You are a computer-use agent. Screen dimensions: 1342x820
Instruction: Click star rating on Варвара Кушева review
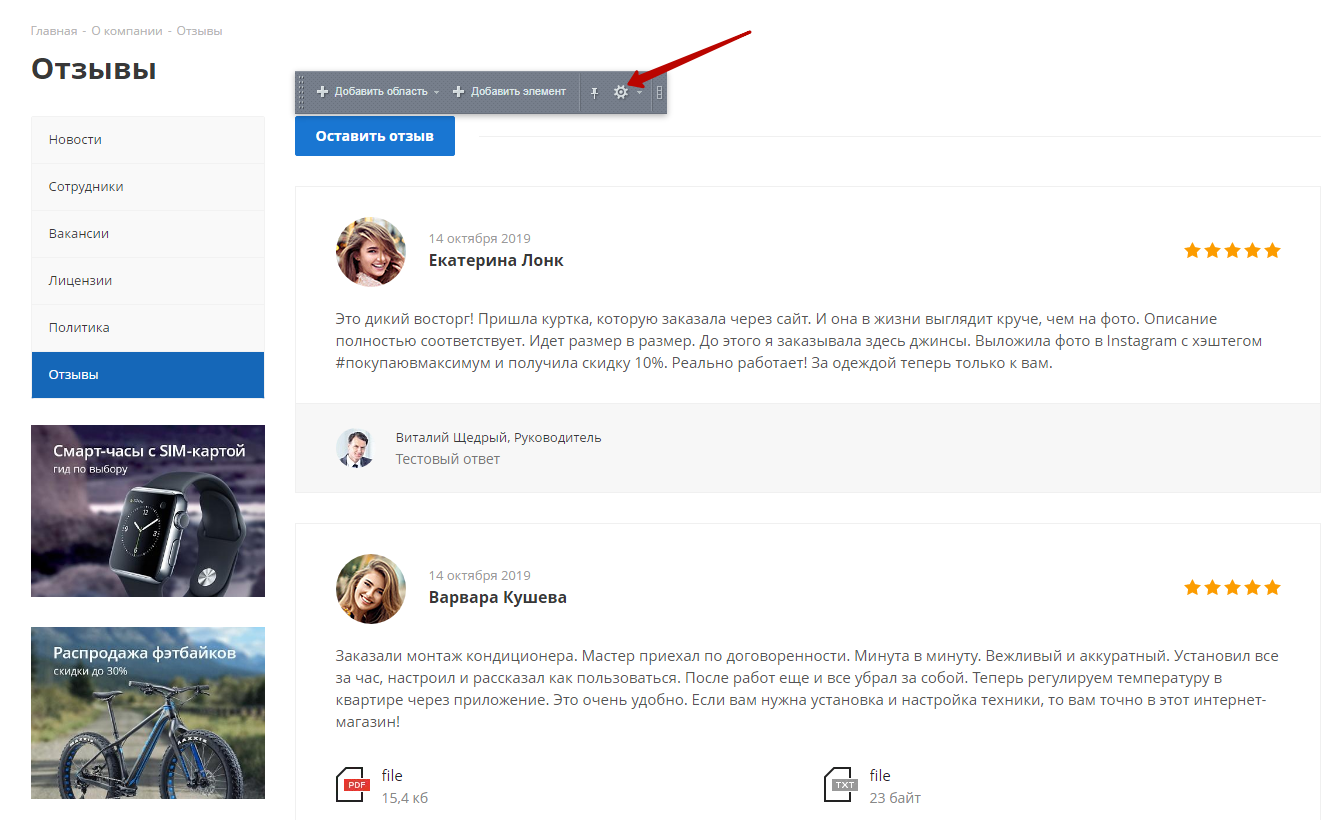(x=1232, y=588)
